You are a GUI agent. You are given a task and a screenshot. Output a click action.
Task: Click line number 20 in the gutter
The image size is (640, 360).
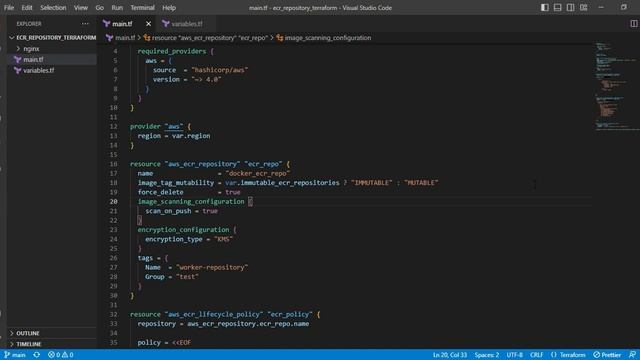pyautogui.click(x=113, y=202)
